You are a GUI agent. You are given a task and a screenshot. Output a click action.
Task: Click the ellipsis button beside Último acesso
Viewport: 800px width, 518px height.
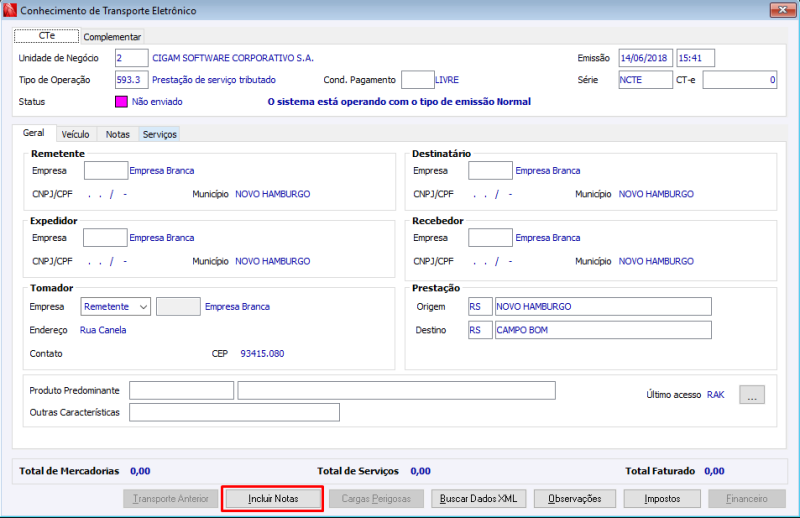752,394
